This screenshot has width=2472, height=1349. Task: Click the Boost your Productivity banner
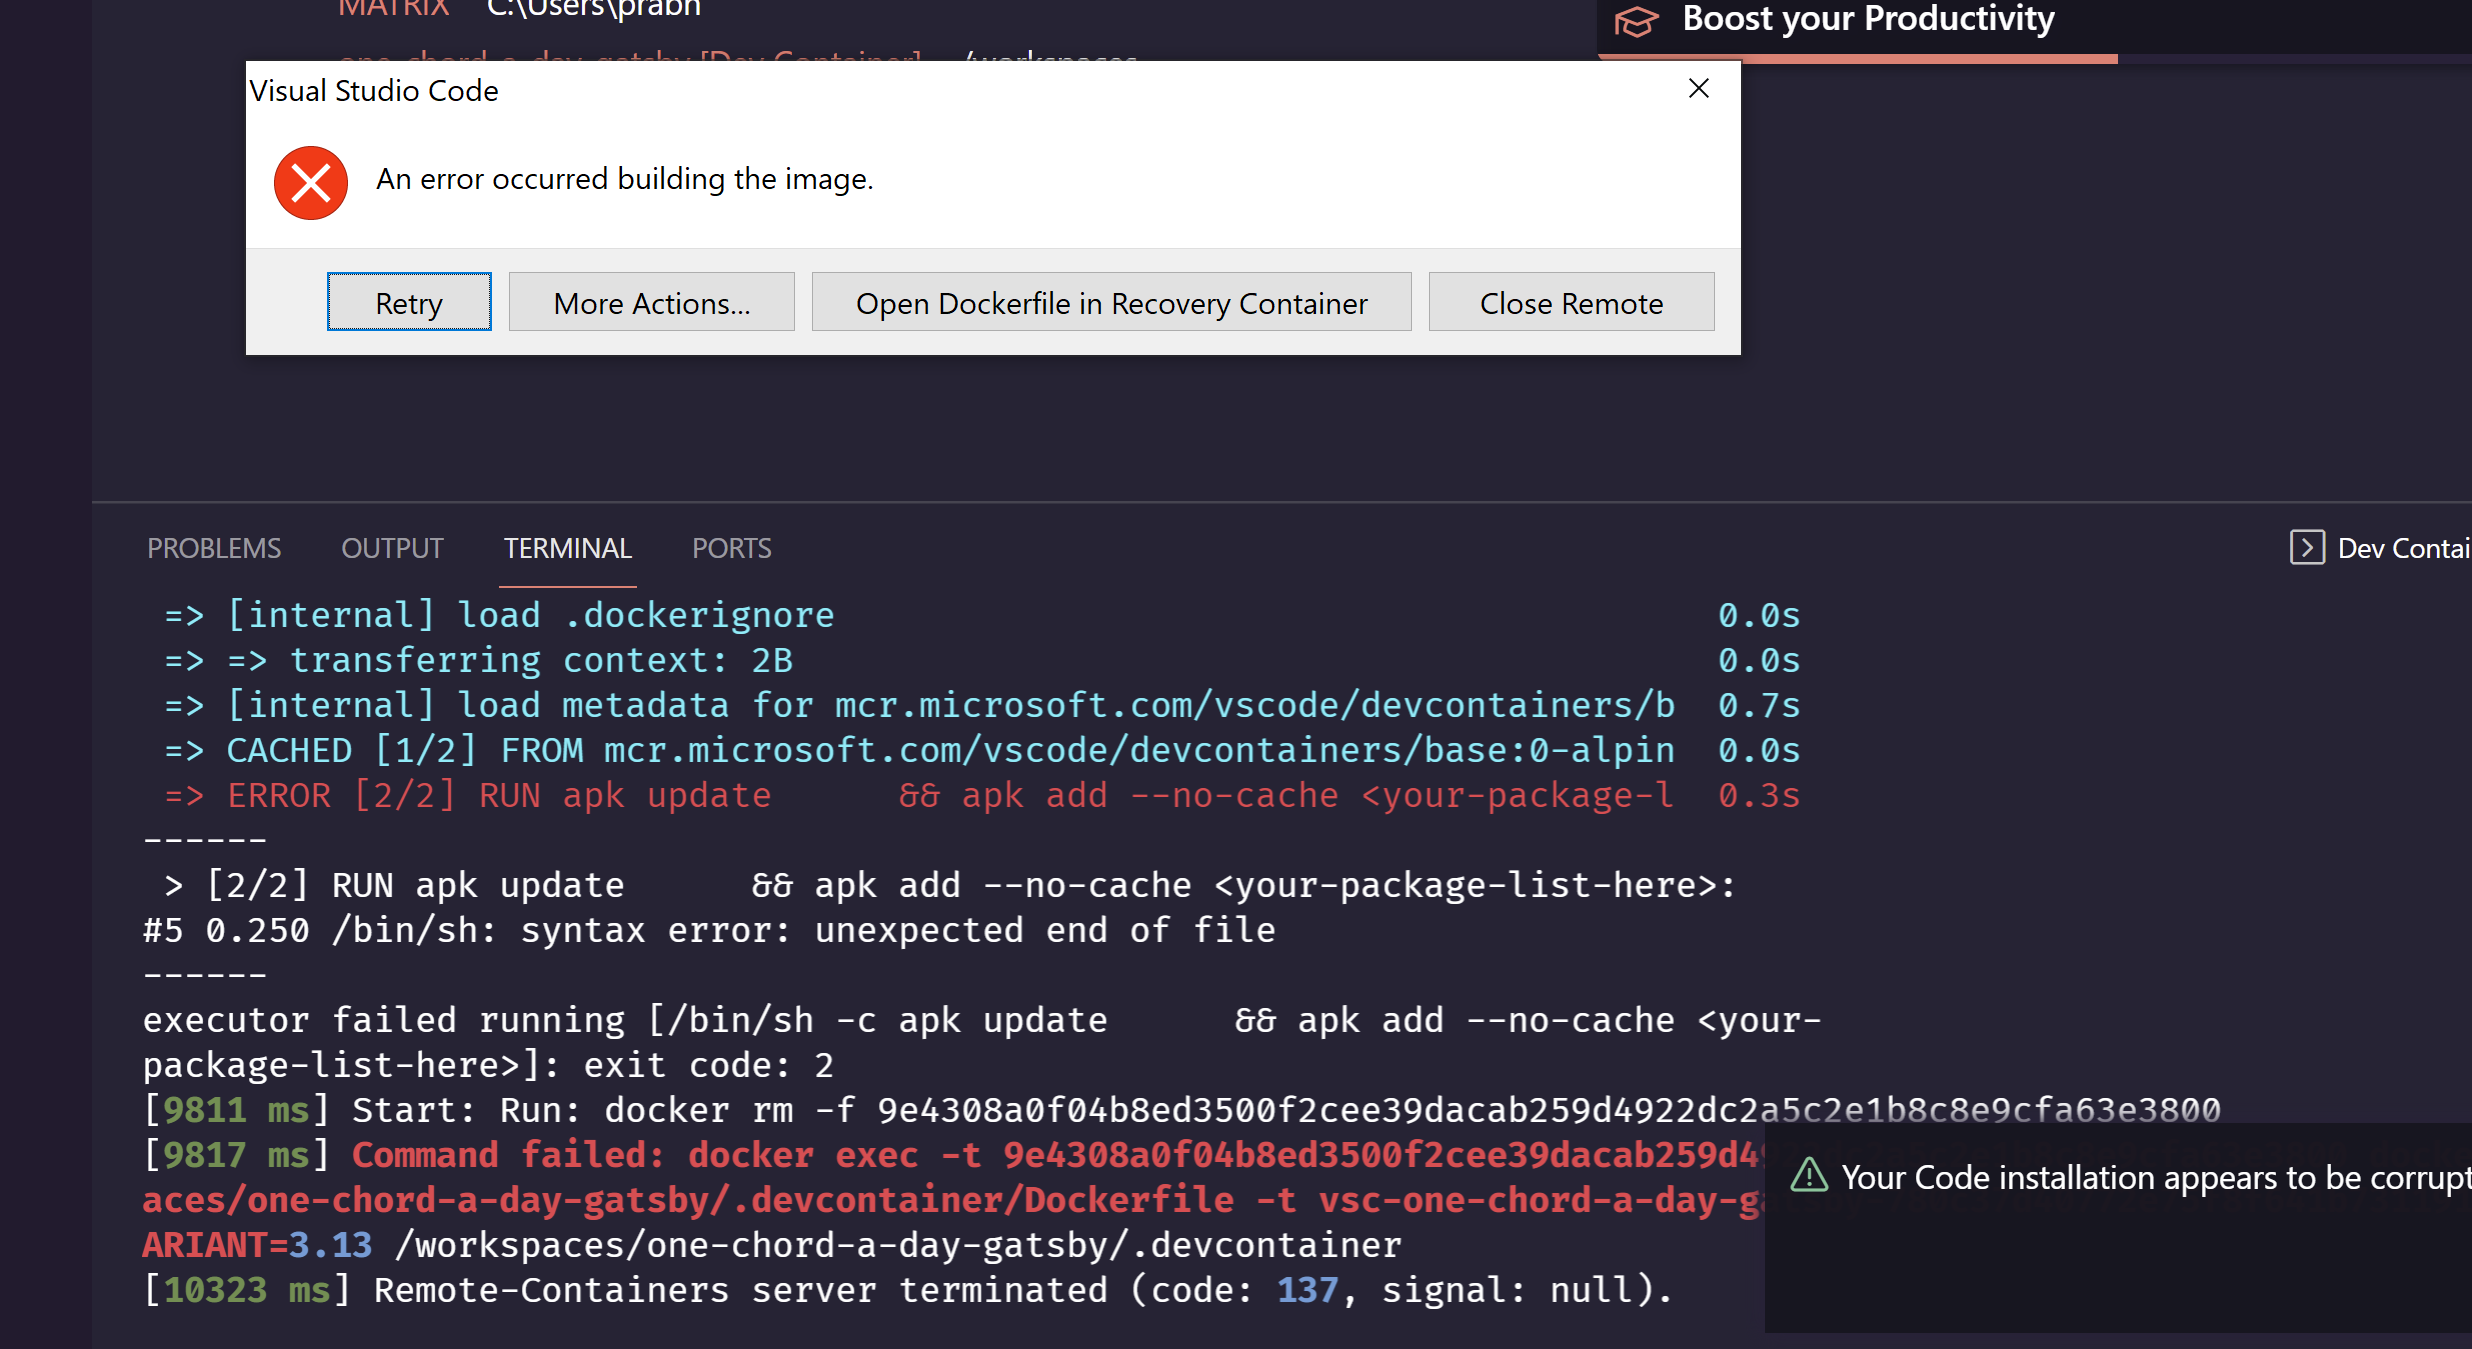pyautogui.click(x=1868, y=20)
